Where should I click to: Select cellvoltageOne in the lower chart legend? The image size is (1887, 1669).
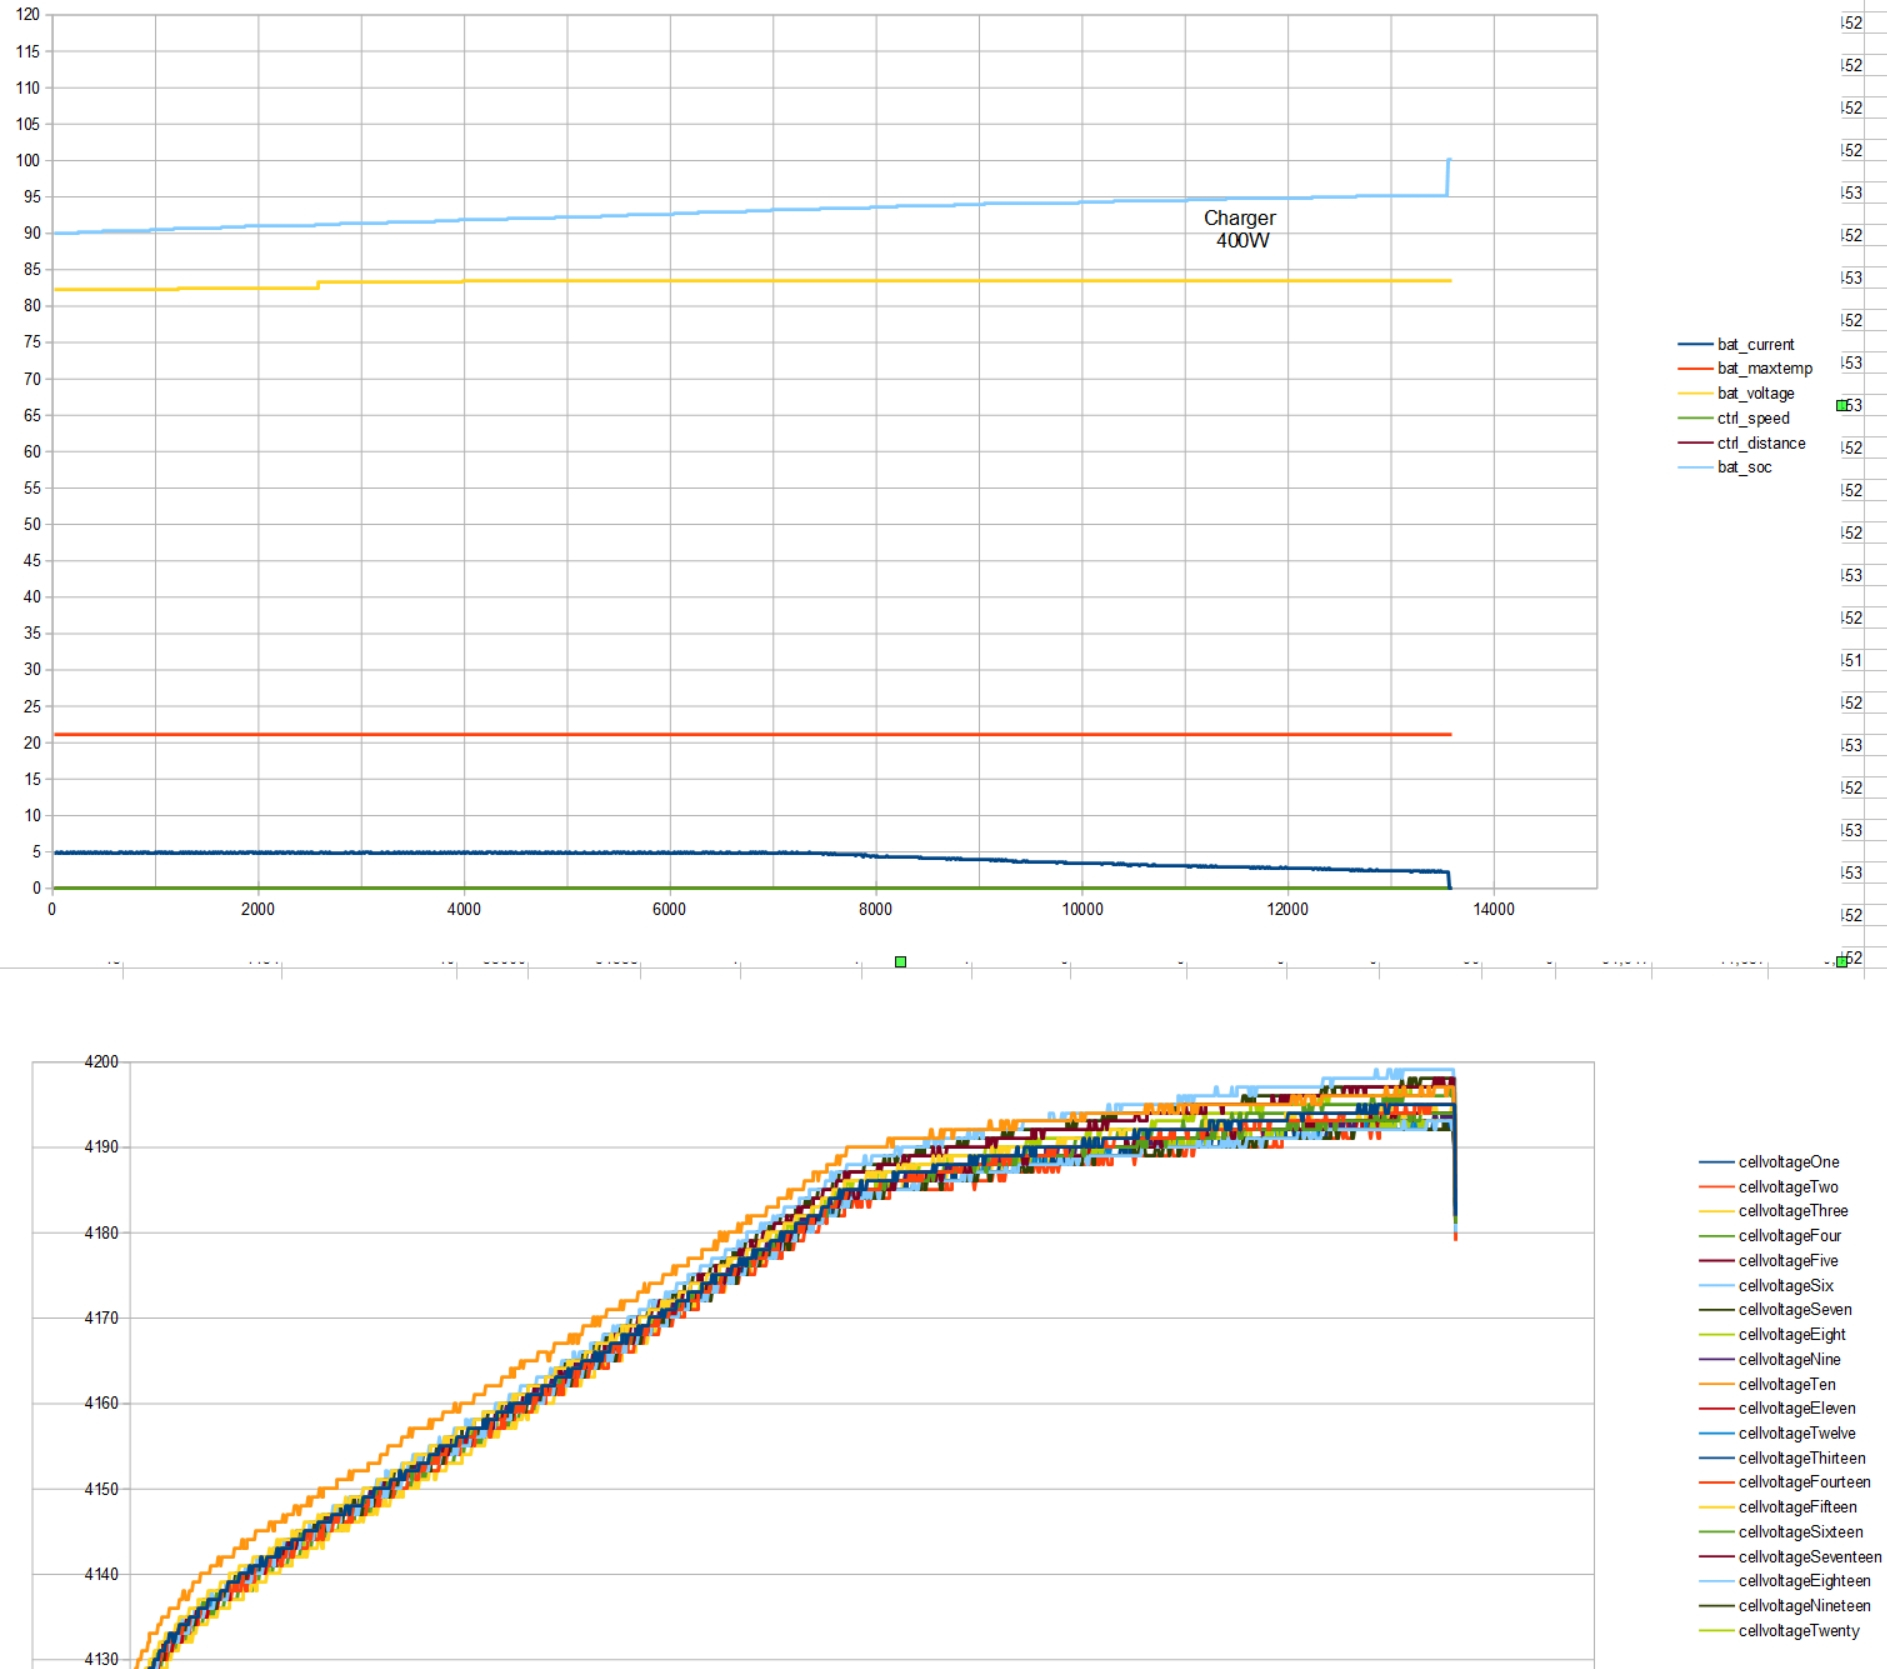pos(1788,1162)
